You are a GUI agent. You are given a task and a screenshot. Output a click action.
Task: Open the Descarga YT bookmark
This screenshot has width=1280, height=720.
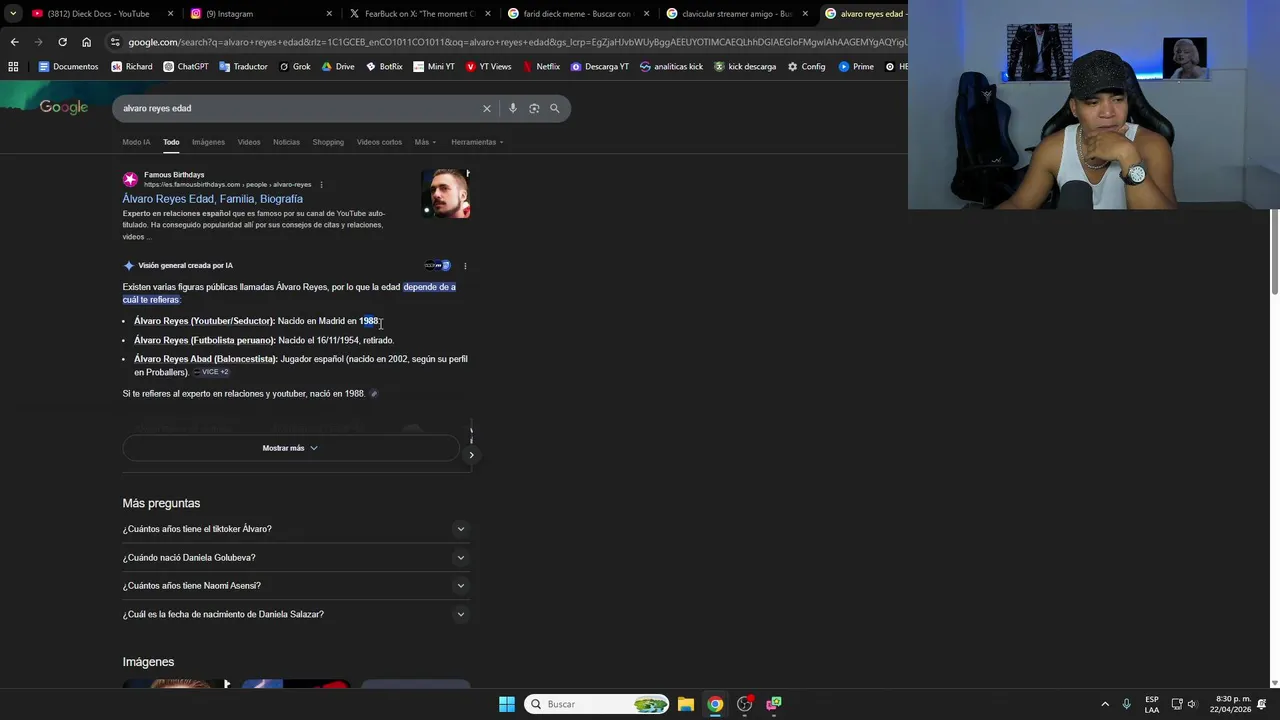tap(600, 67)
